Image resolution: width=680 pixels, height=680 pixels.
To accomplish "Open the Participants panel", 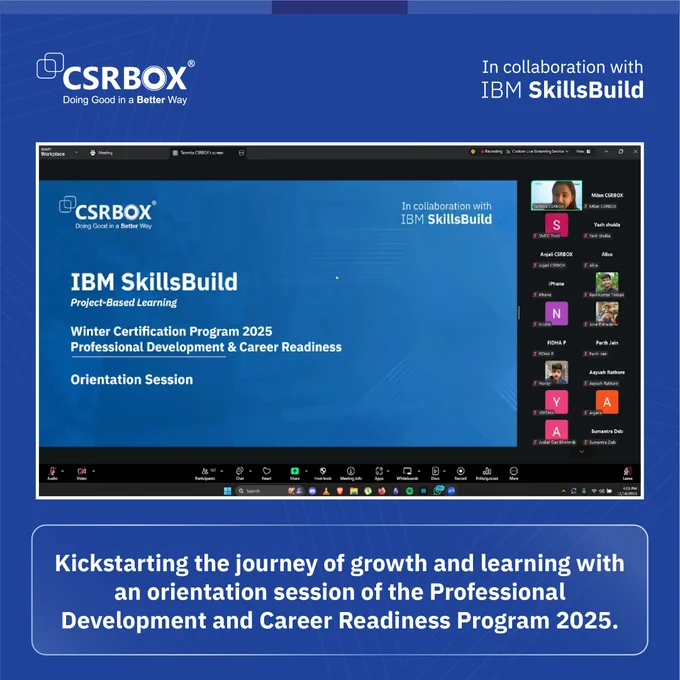I will [205, 473].
